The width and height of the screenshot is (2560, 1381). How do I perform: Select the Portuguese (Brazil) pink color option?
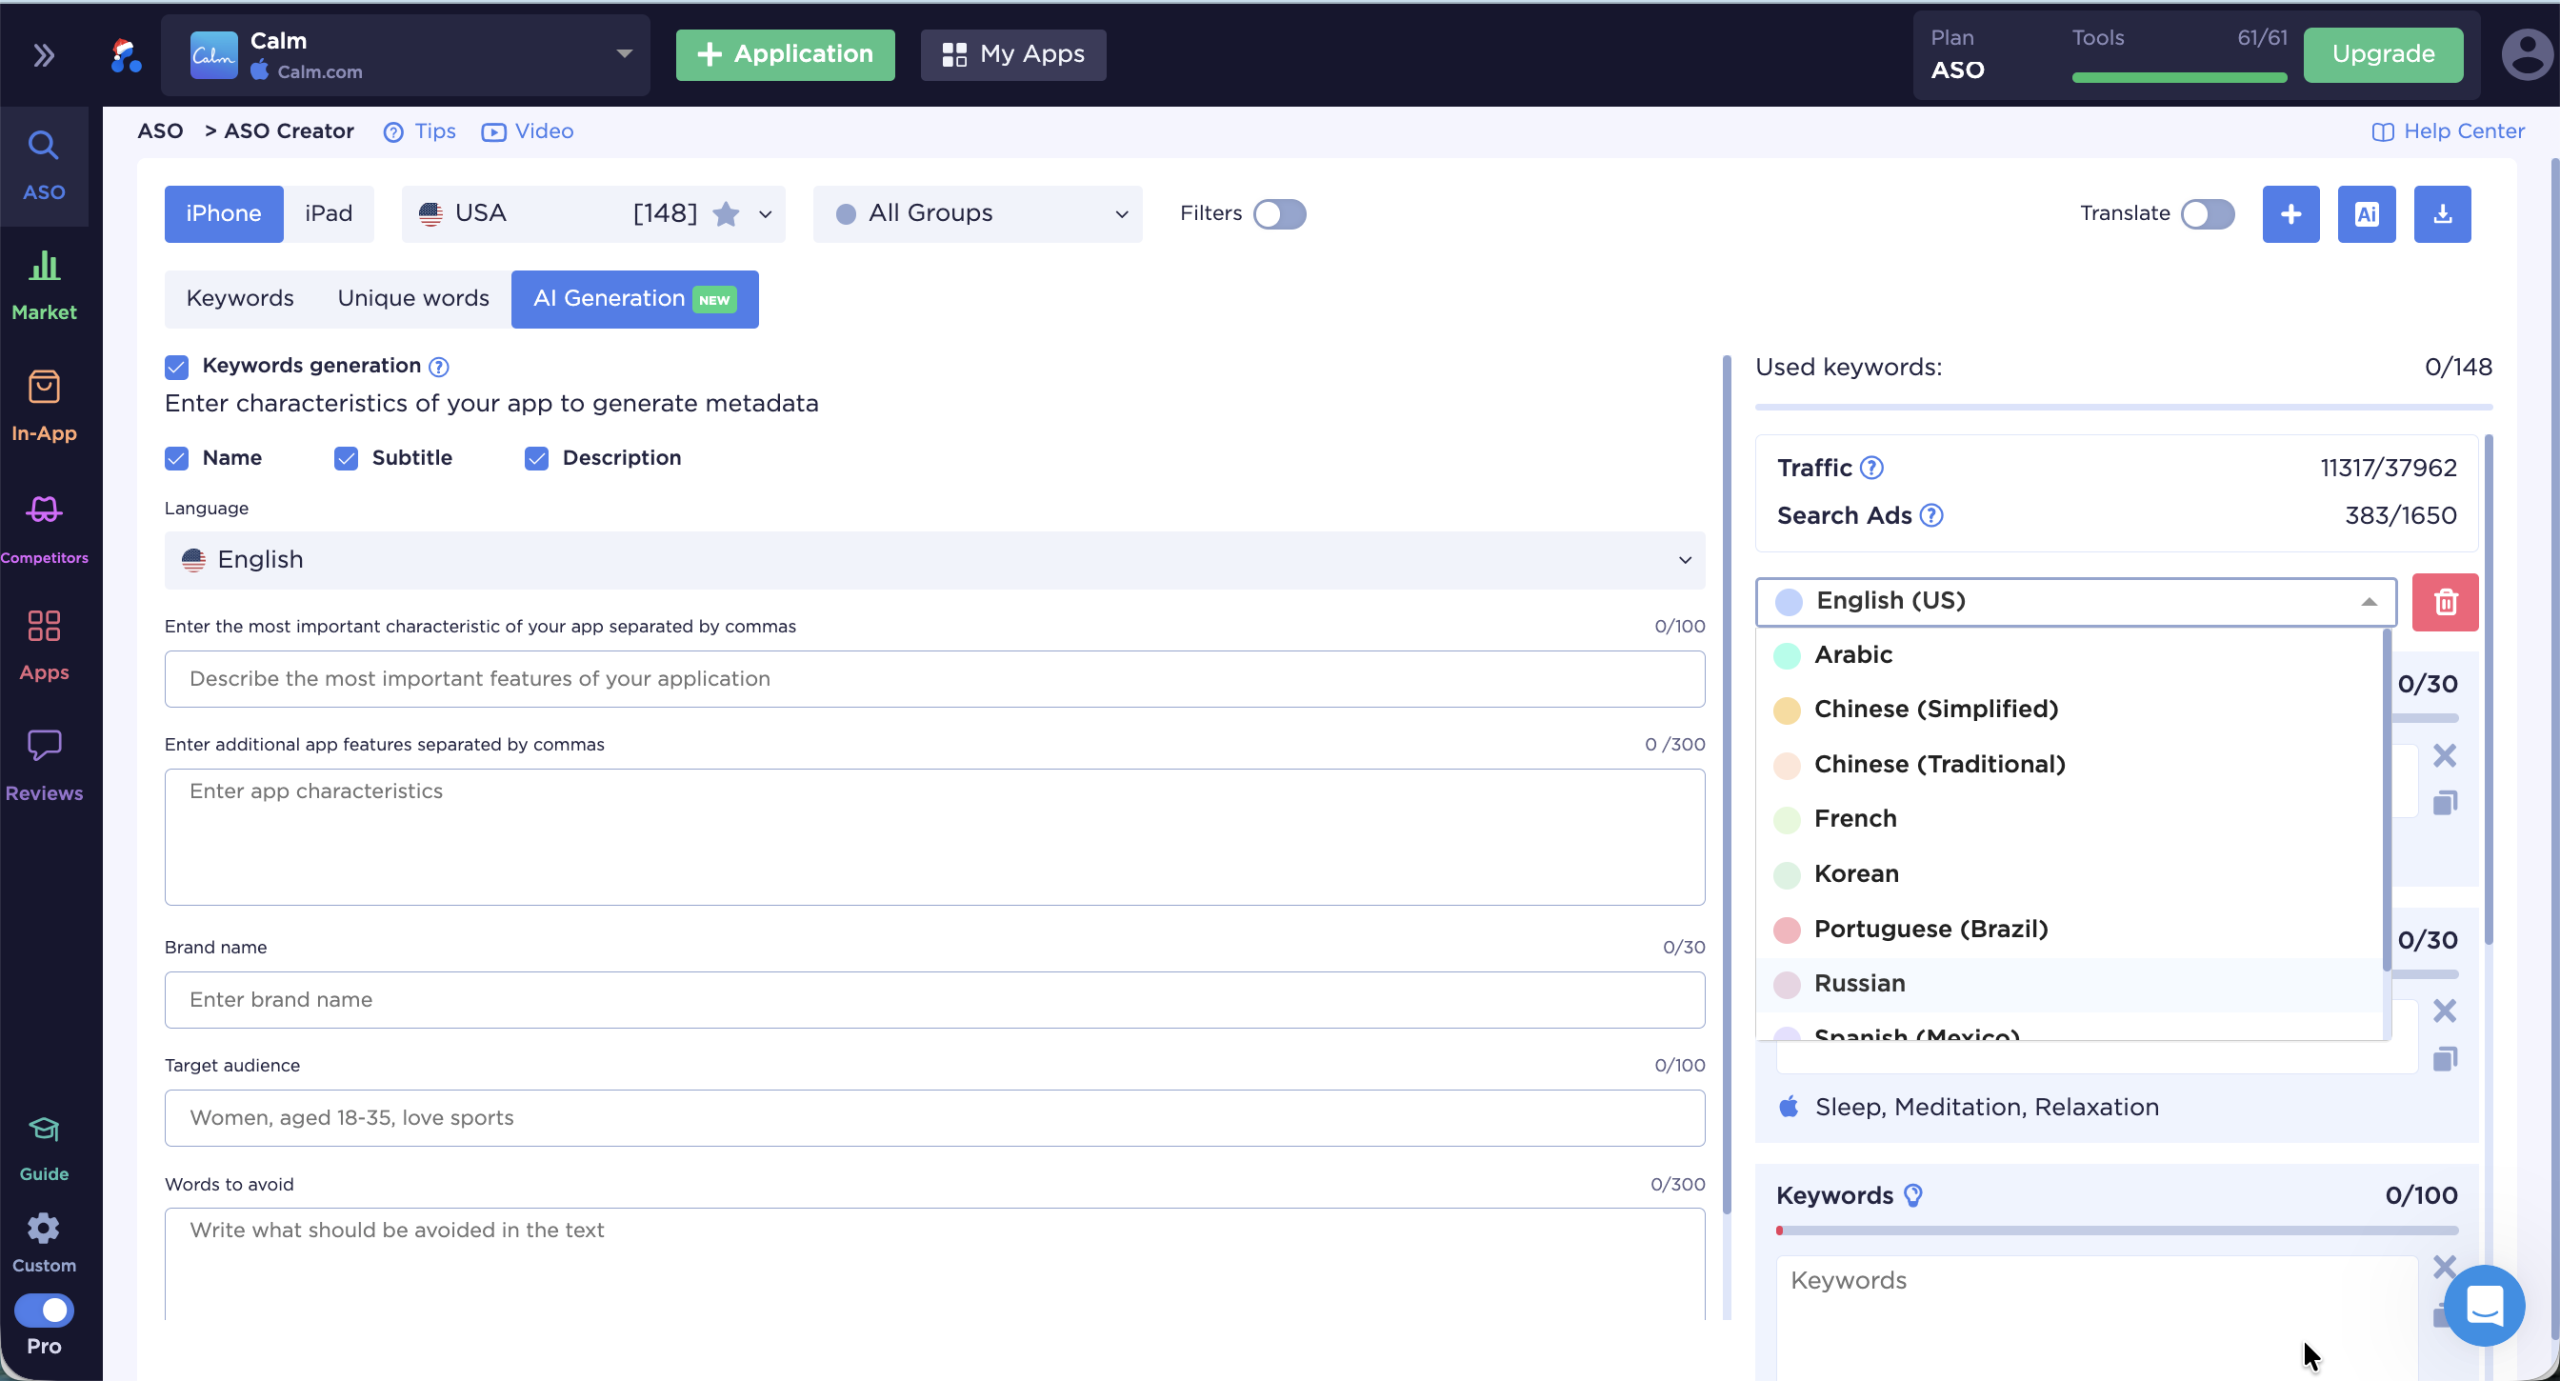1930,929
